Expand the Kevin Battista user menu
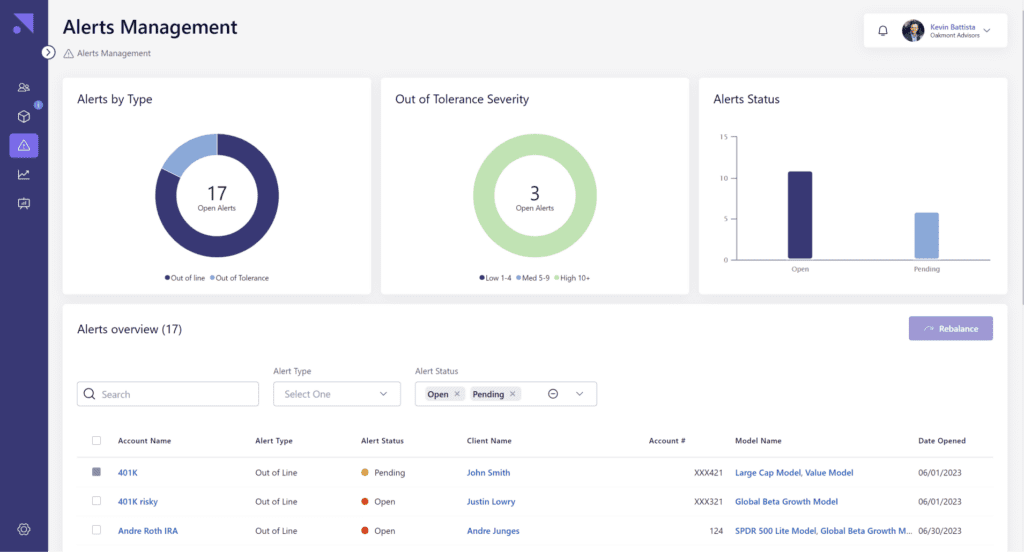 click(x=987, y=31)
